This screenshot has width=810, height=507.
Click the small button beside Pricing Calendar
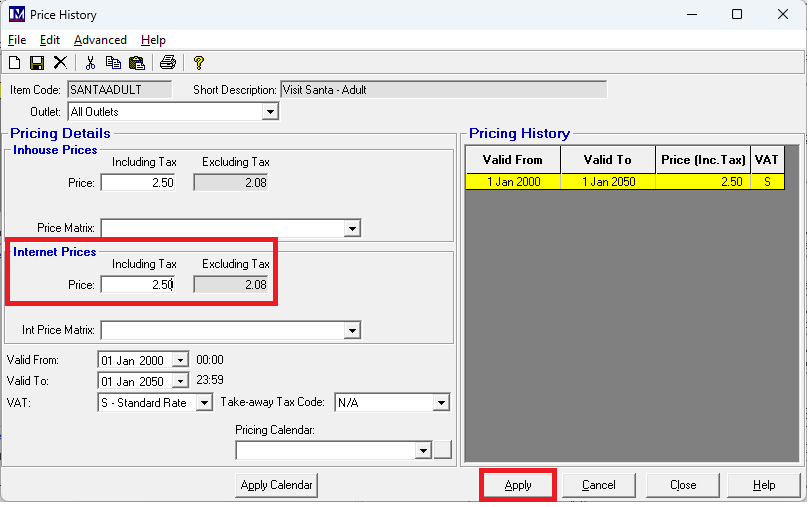[x=443, y=450]
